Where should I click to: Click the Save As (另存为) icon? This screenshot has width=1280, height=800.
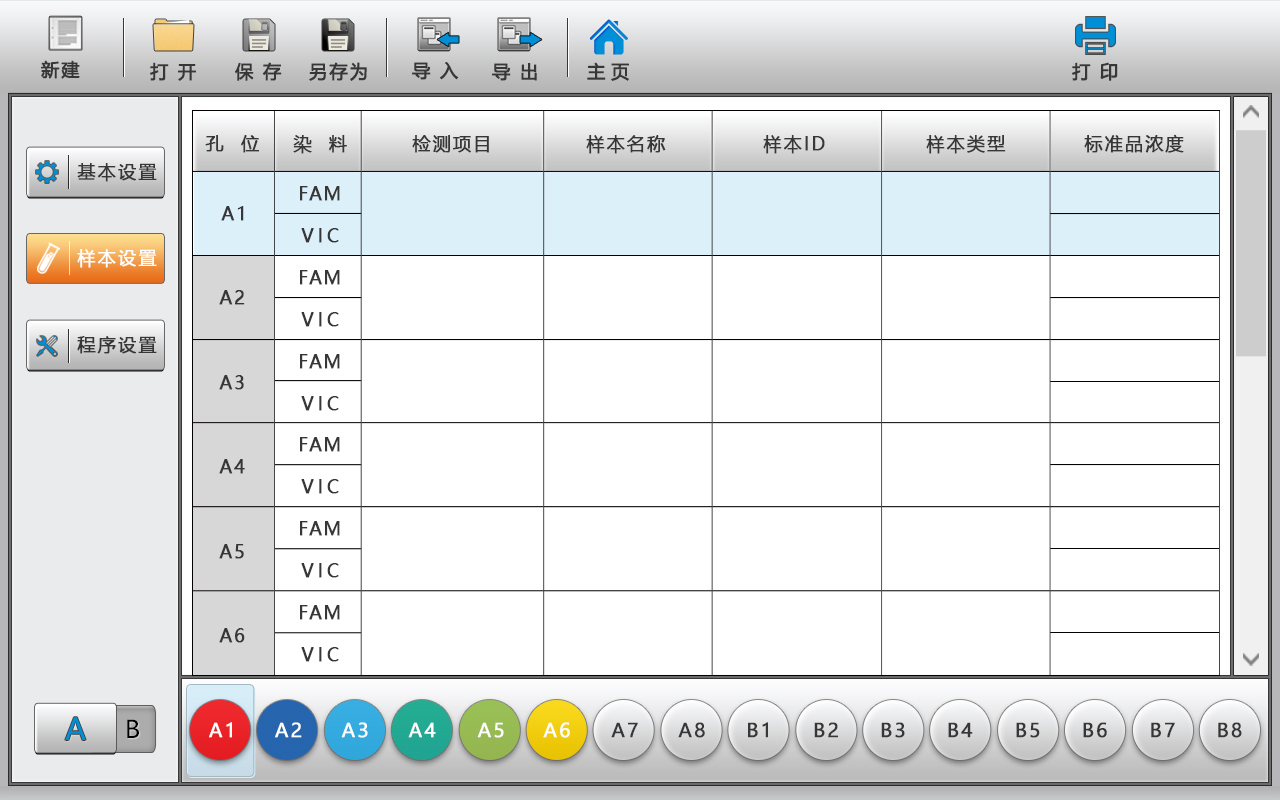coord(337,36)
